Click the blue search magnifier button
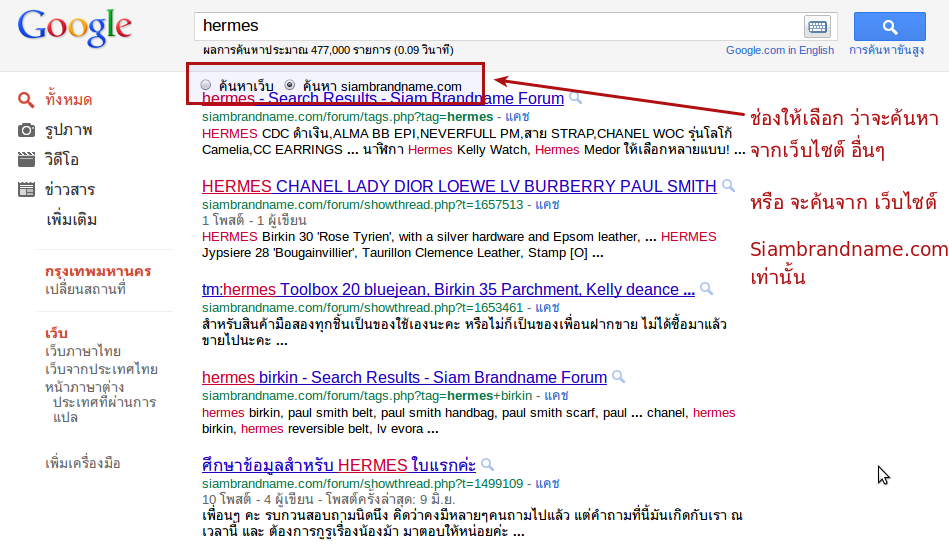 click(890, 27)
